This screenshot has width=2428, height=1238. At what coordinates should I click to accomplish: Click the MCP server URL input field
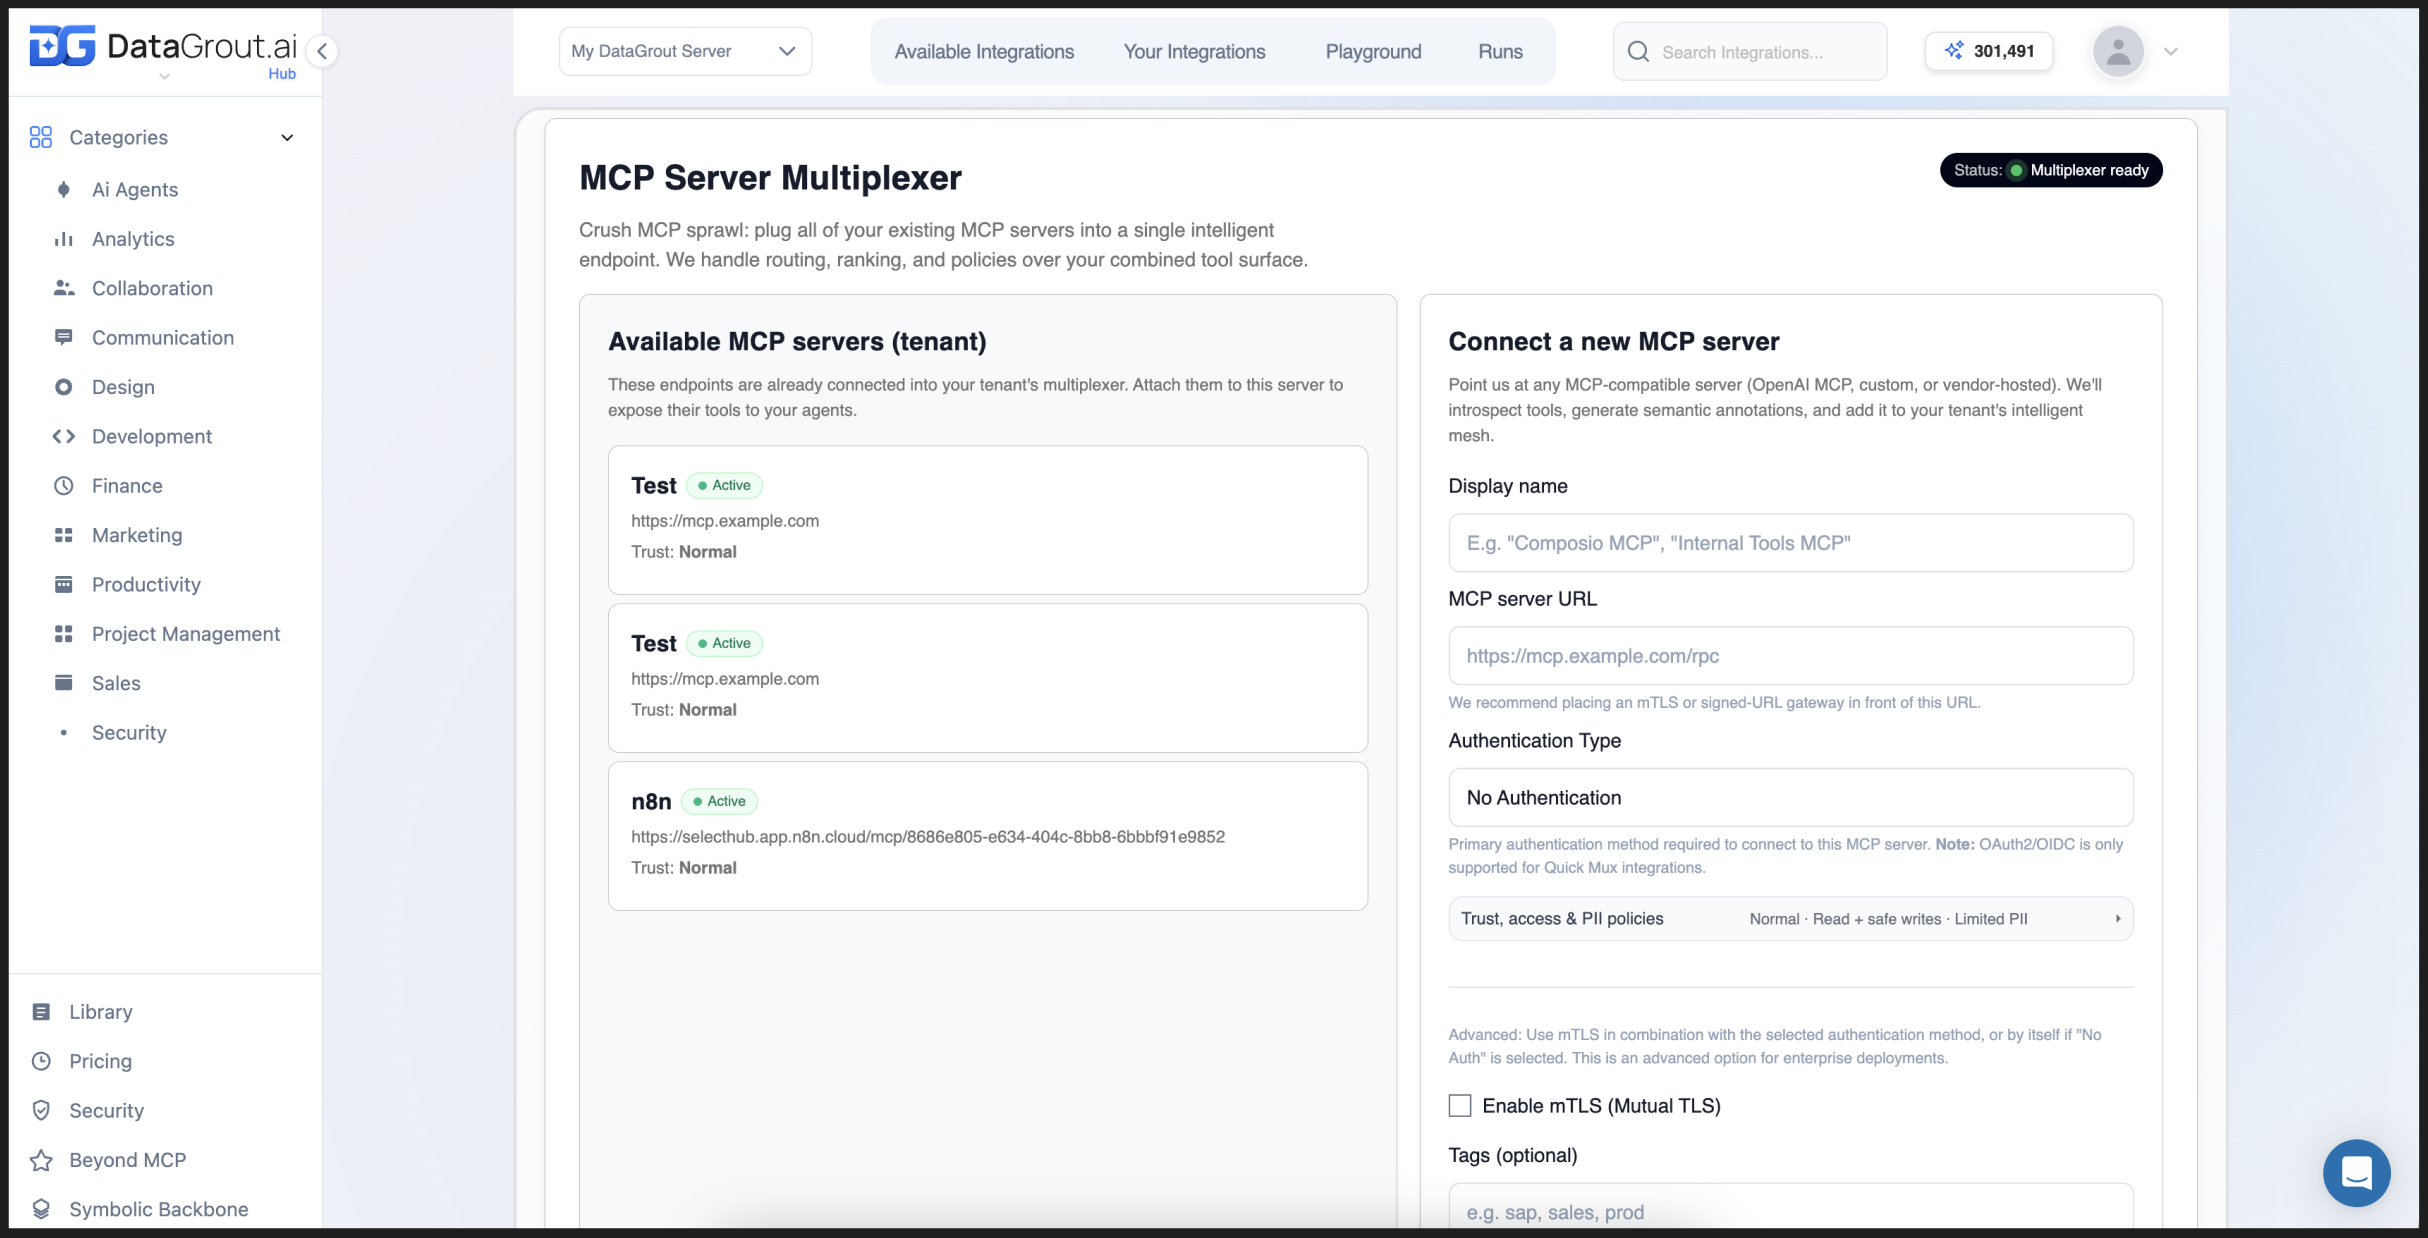[1790, 656]
